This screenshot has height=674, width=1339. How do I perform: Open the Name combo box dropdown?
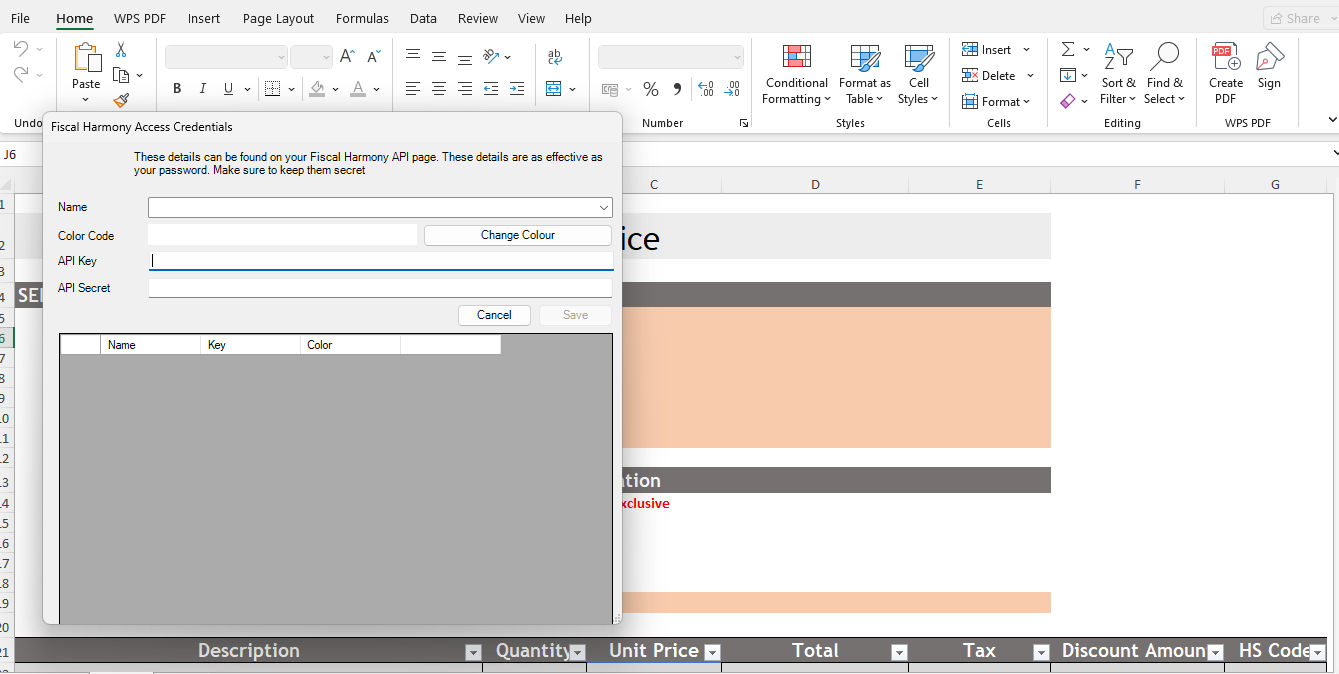click(604, 208)
